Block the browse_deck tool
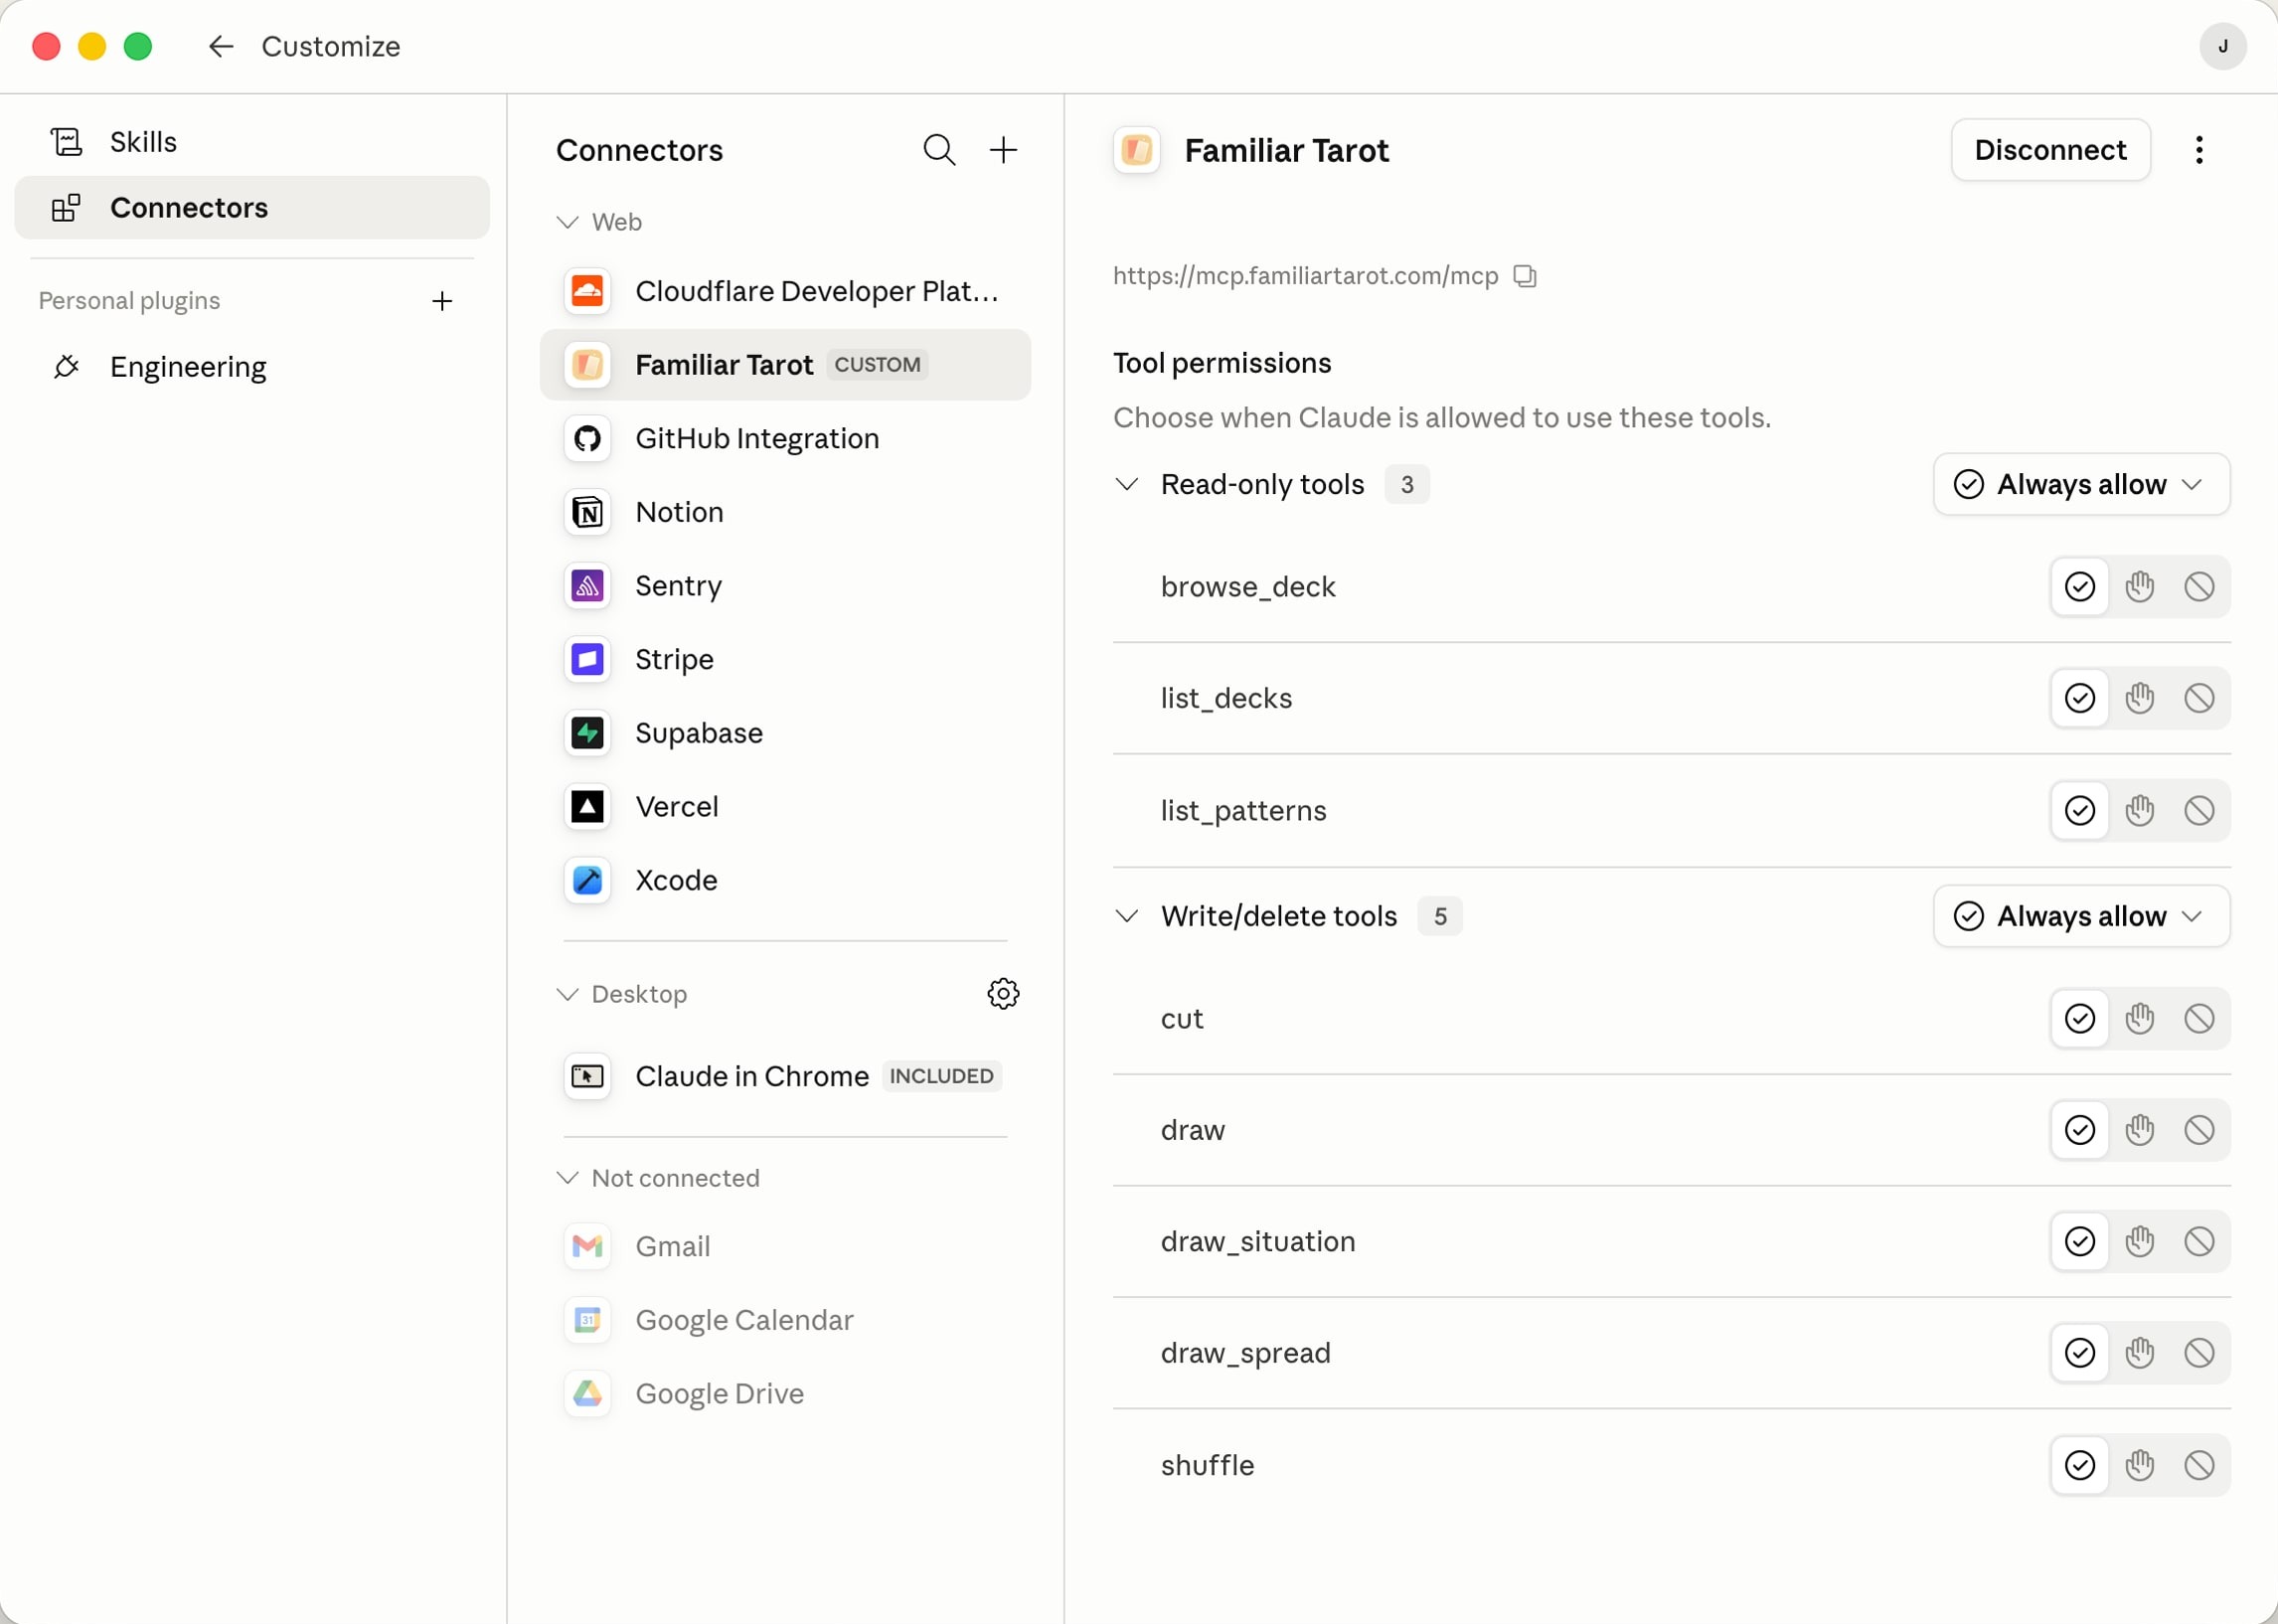Viewport: 2278px width, 1624px height. click(2198, 586)
